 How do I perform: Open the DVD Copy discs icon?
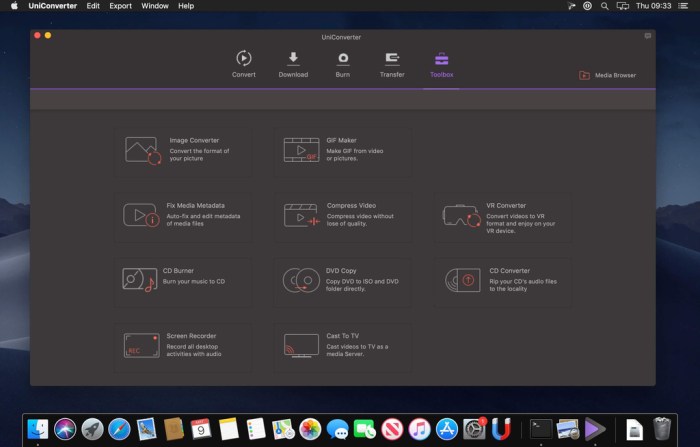[301, 280]
